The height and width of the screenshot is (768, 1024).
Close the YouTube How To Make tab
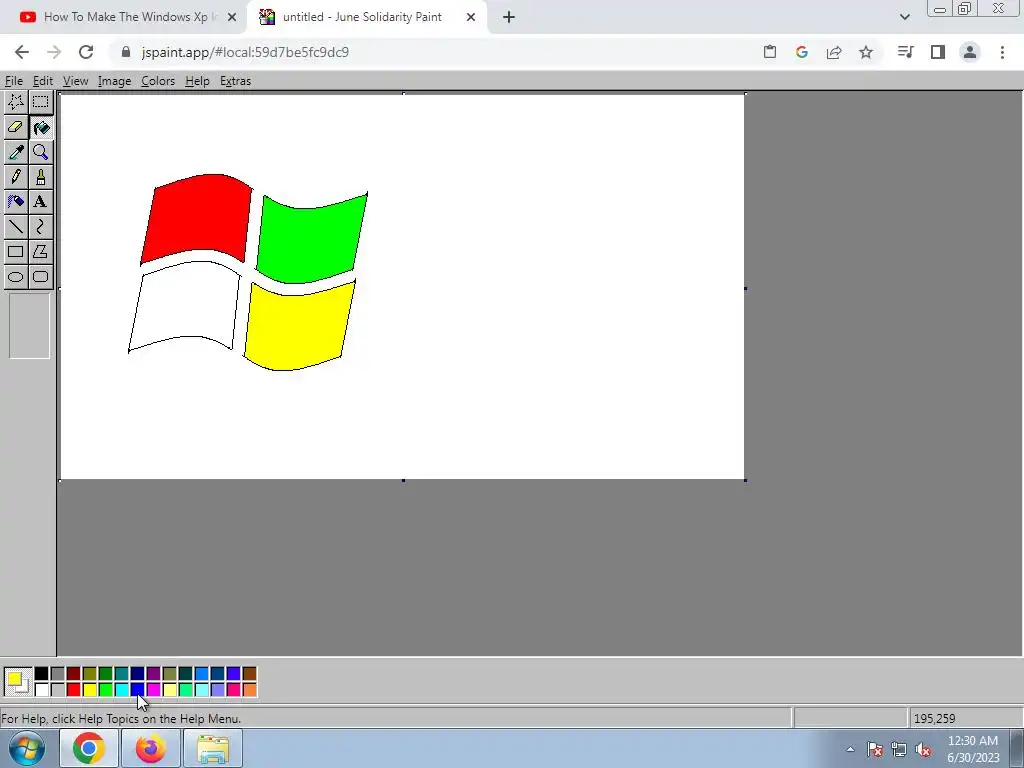tap(232, 17)
